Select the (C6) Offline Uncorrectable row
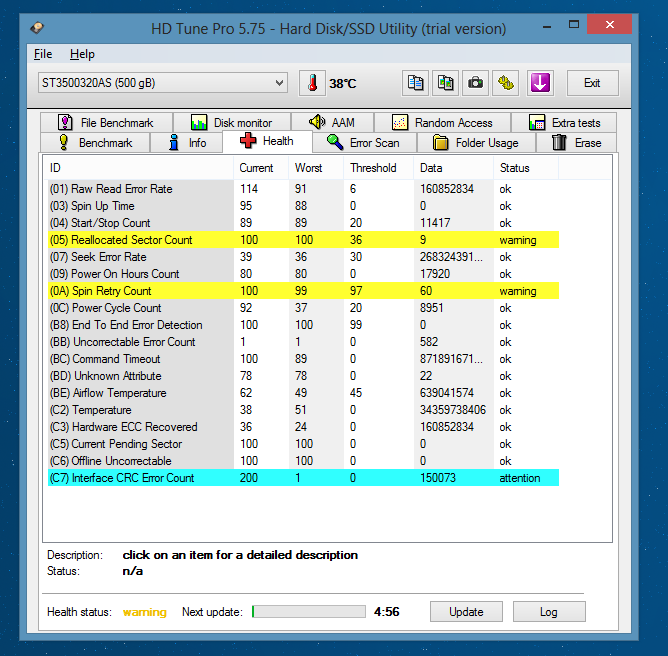Screen dimensions: 668x656 click(303, 461)
